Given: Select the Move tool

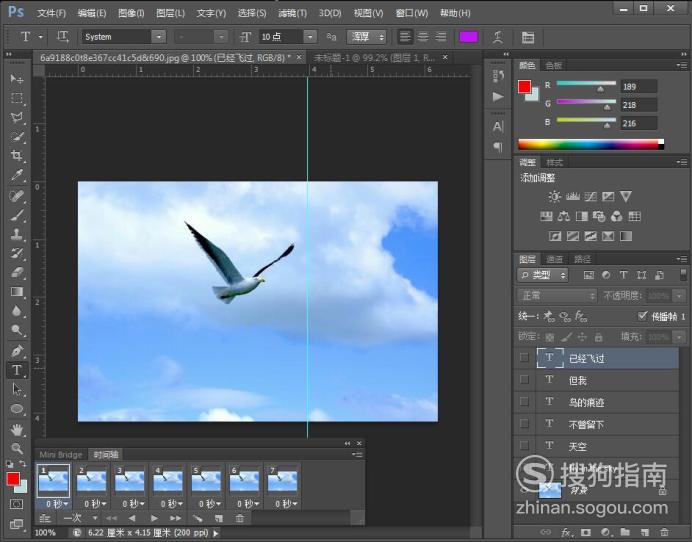Looking at the screenshot, I should (17, 79).
